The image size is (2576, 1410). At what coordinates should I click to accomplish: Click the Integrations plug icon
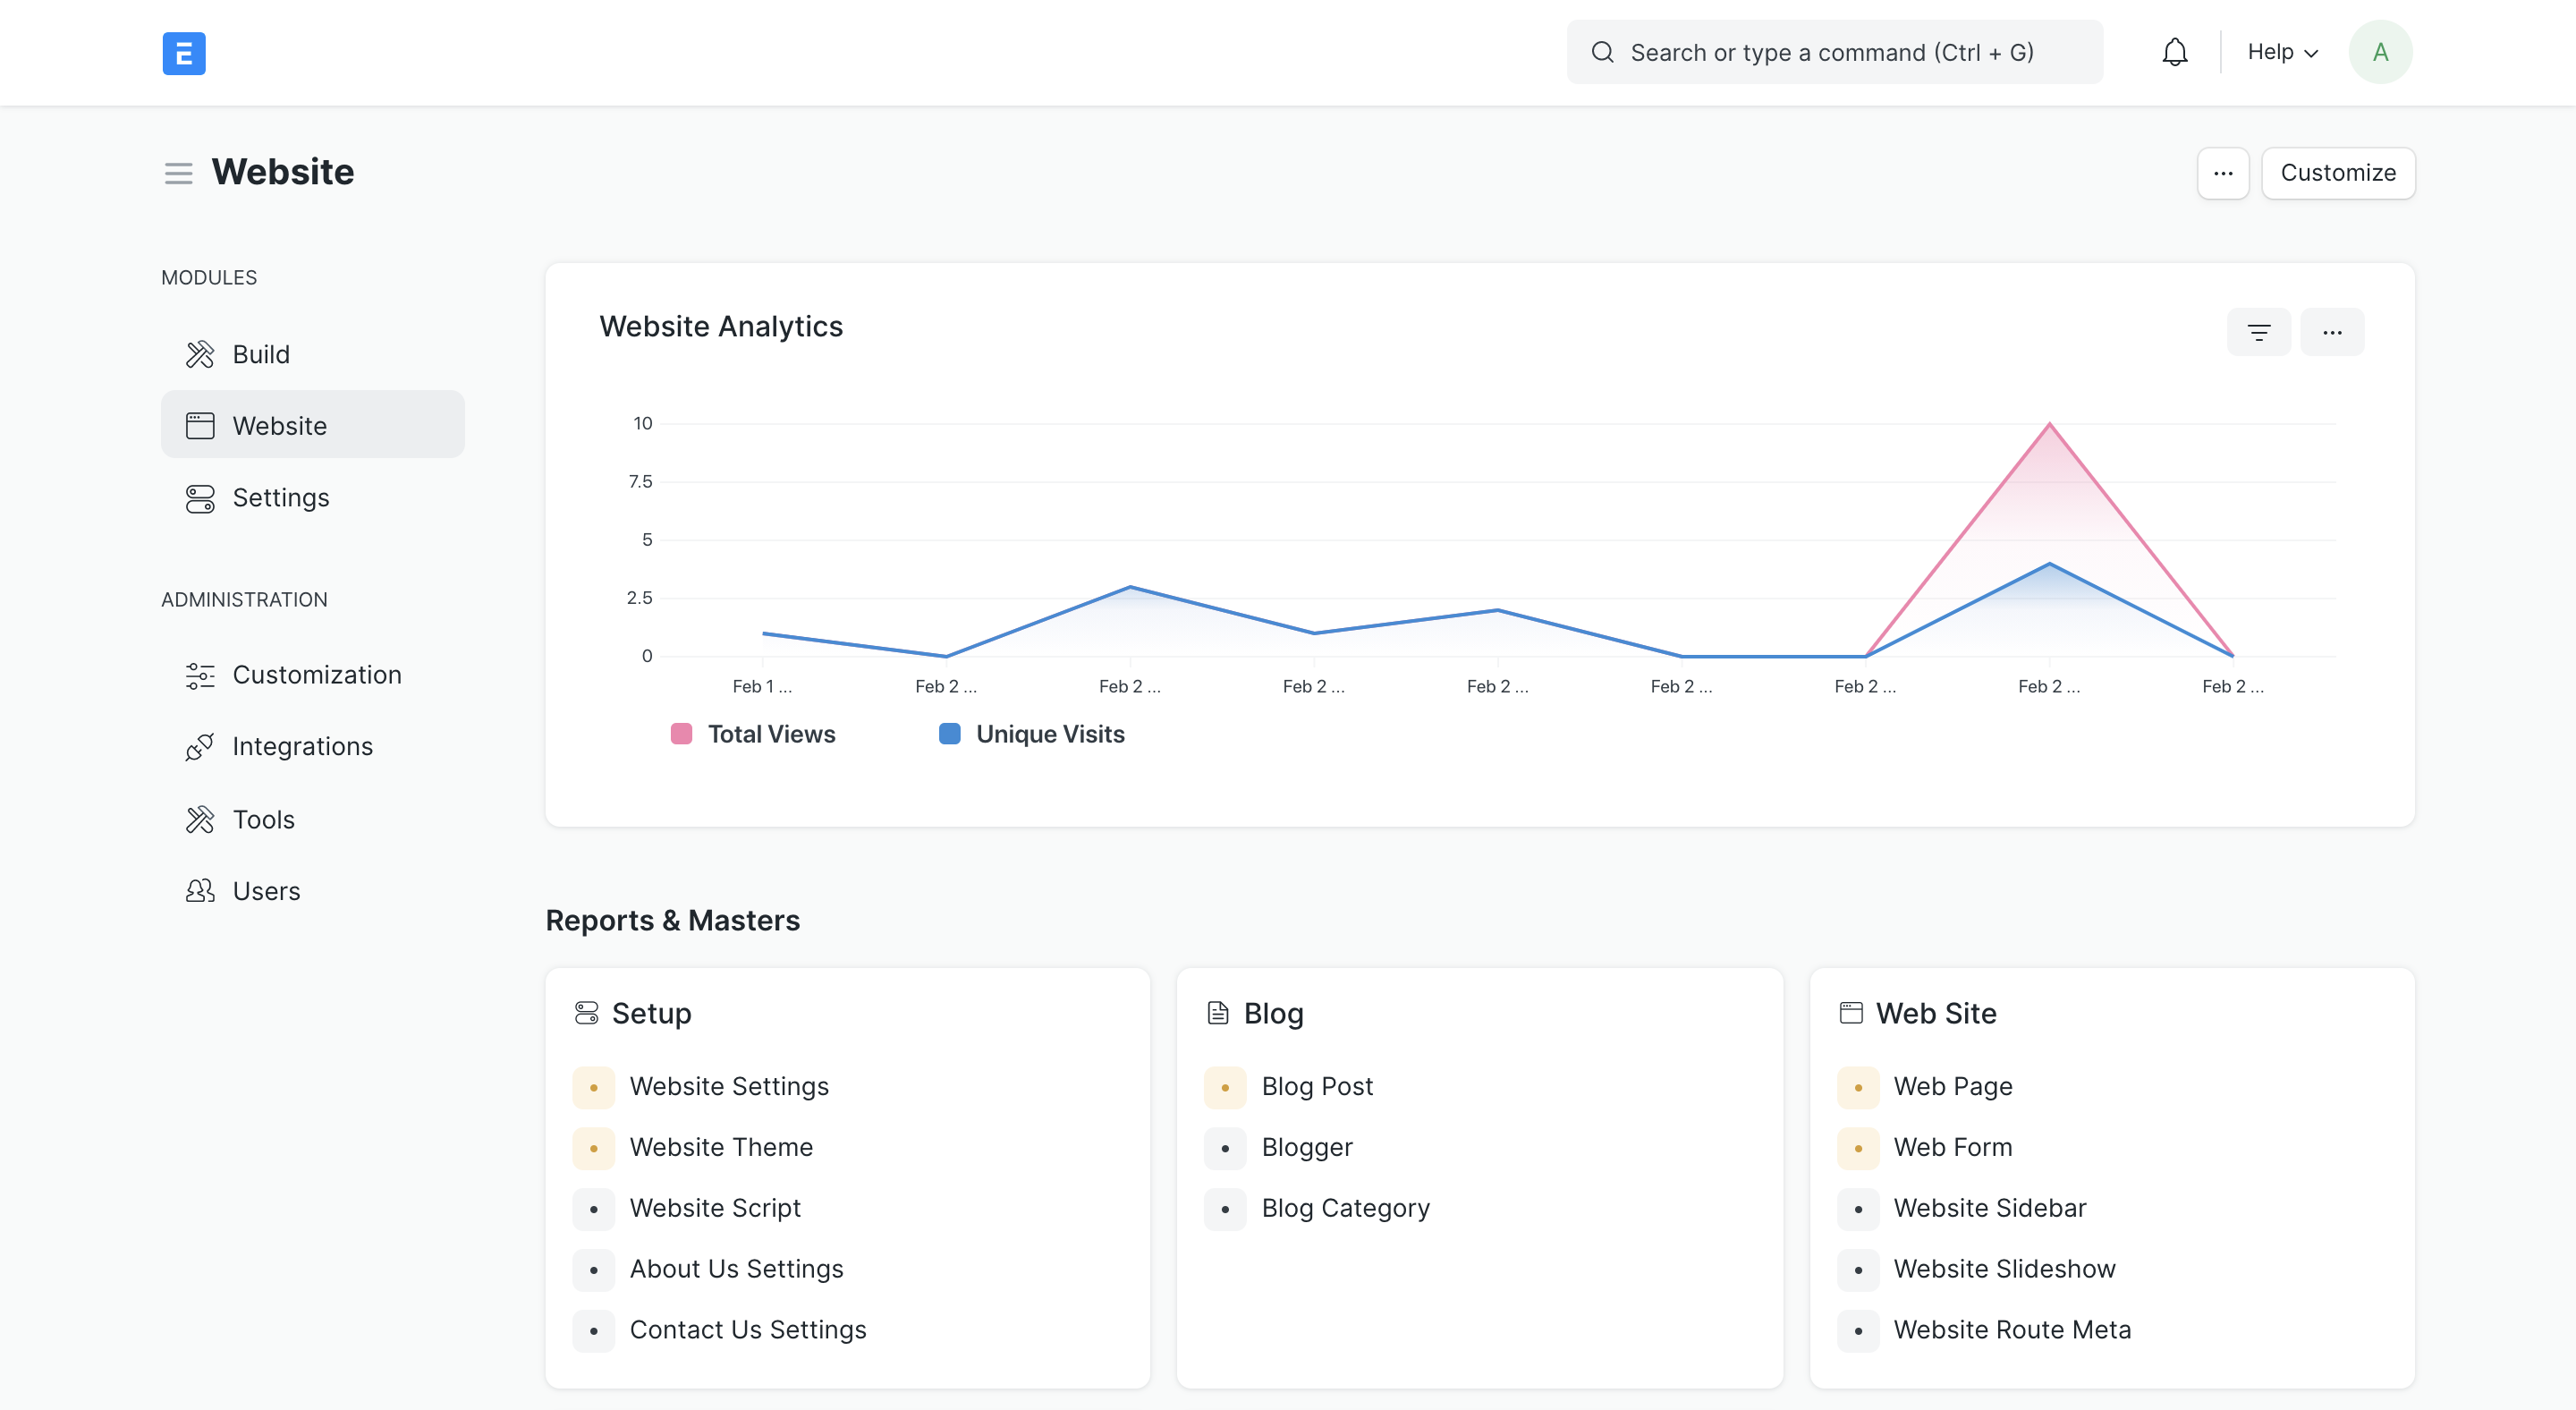click(x=200, y=746)
